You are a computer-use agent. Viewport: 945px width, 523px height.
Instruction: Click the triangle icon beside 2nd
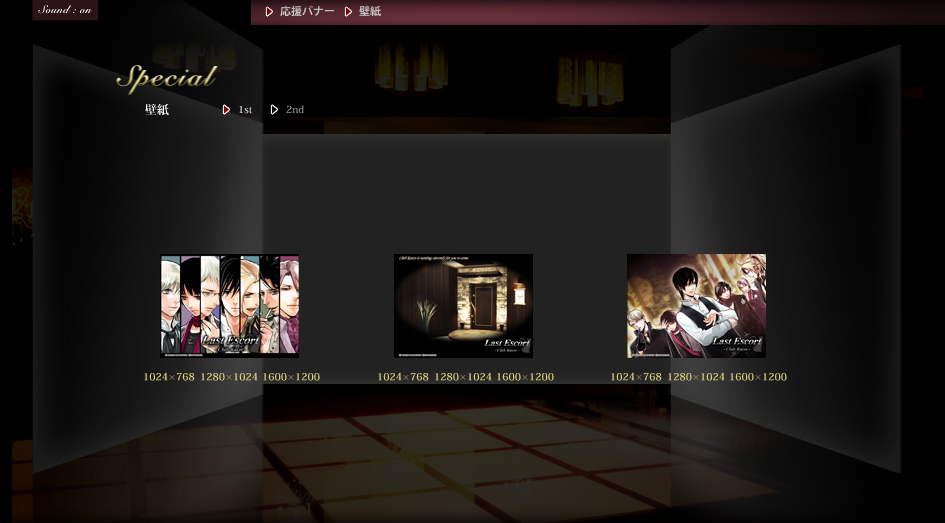tap(274, 110)
